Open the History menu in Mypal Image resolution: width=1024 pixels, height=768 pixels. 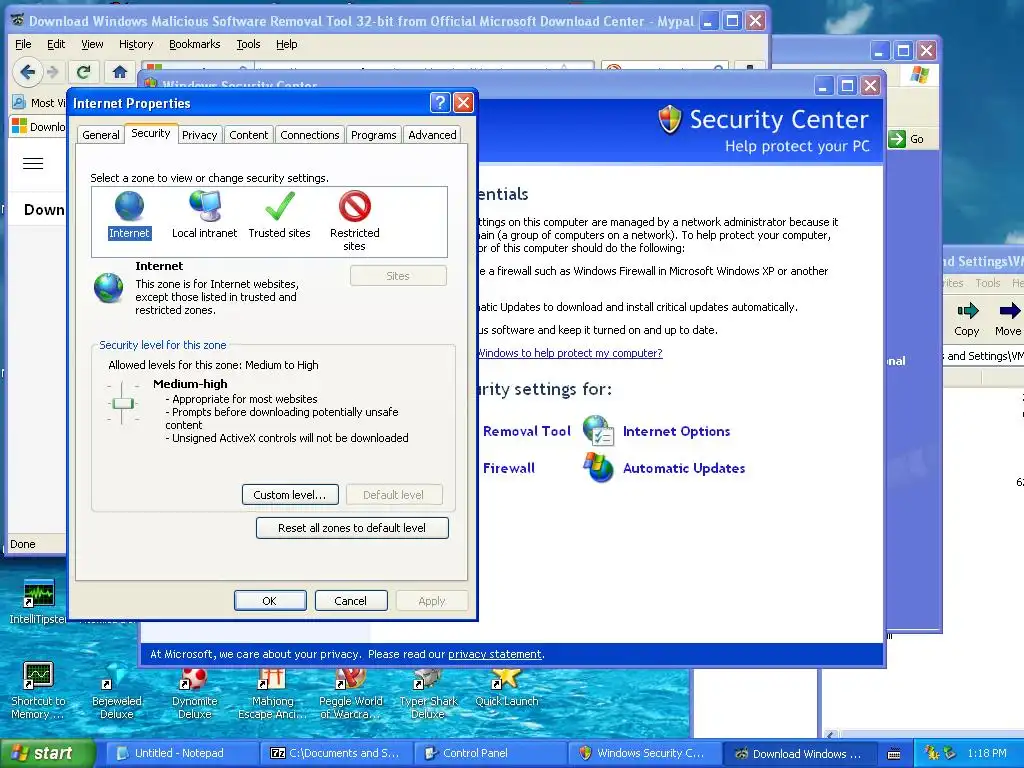[x=136, y=44]
